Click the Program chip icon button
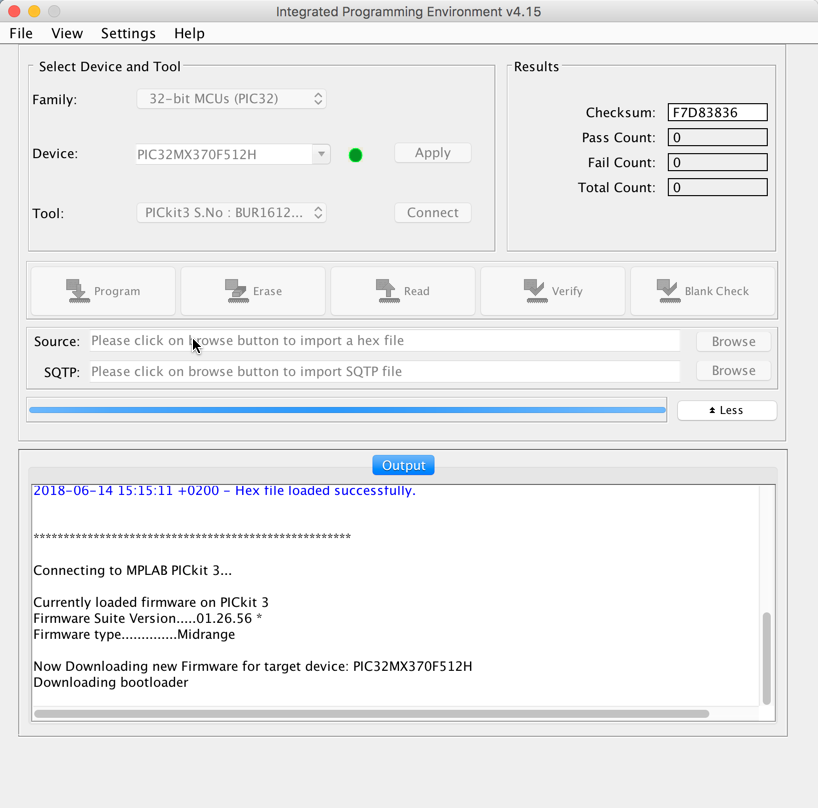This screenshot has height=808, width=818. 103,291
